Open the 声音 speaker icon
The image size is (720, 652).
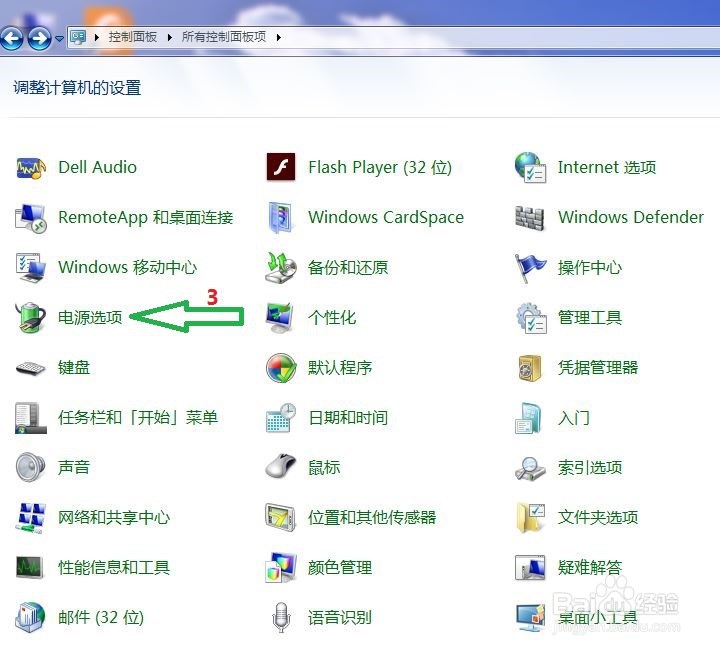pos(30,467)
